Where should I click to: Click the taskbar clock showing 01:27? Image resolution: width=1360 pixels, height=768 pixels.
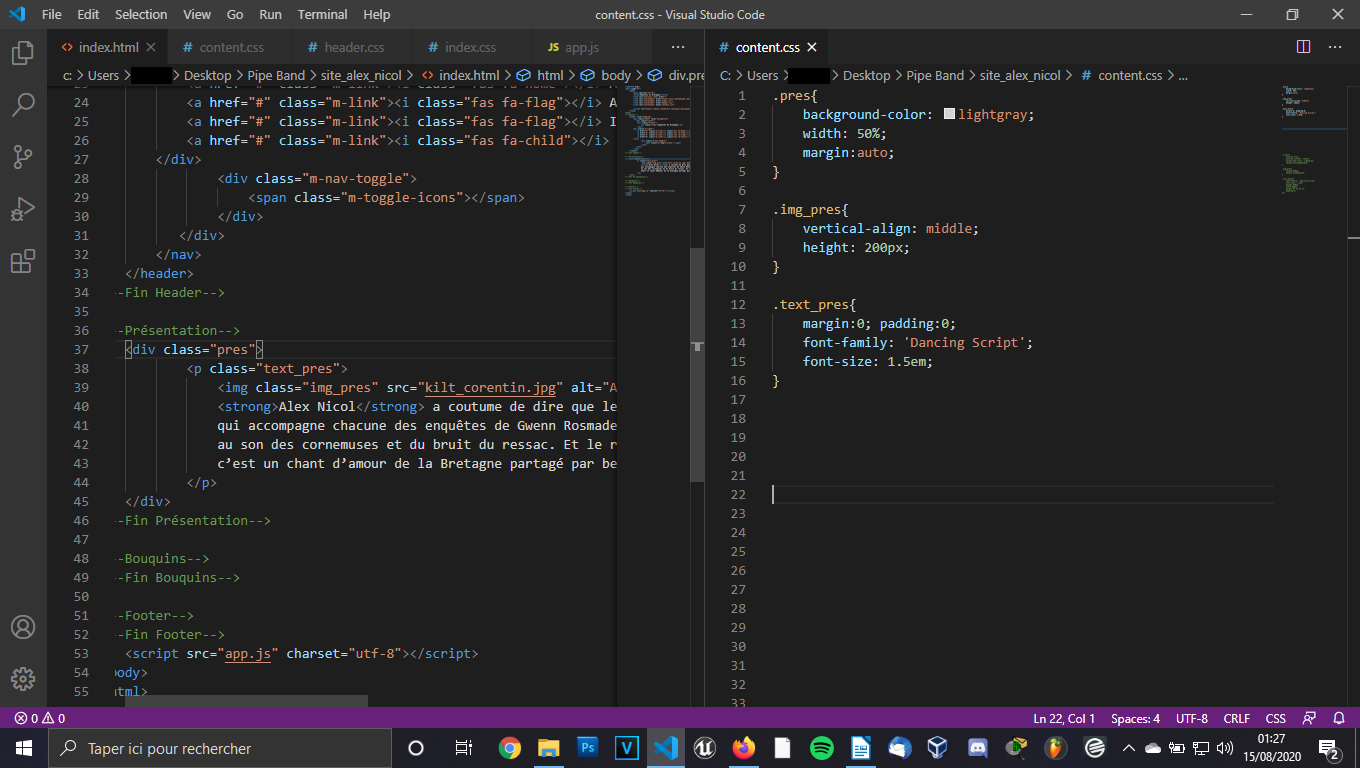click(1272, 748)
